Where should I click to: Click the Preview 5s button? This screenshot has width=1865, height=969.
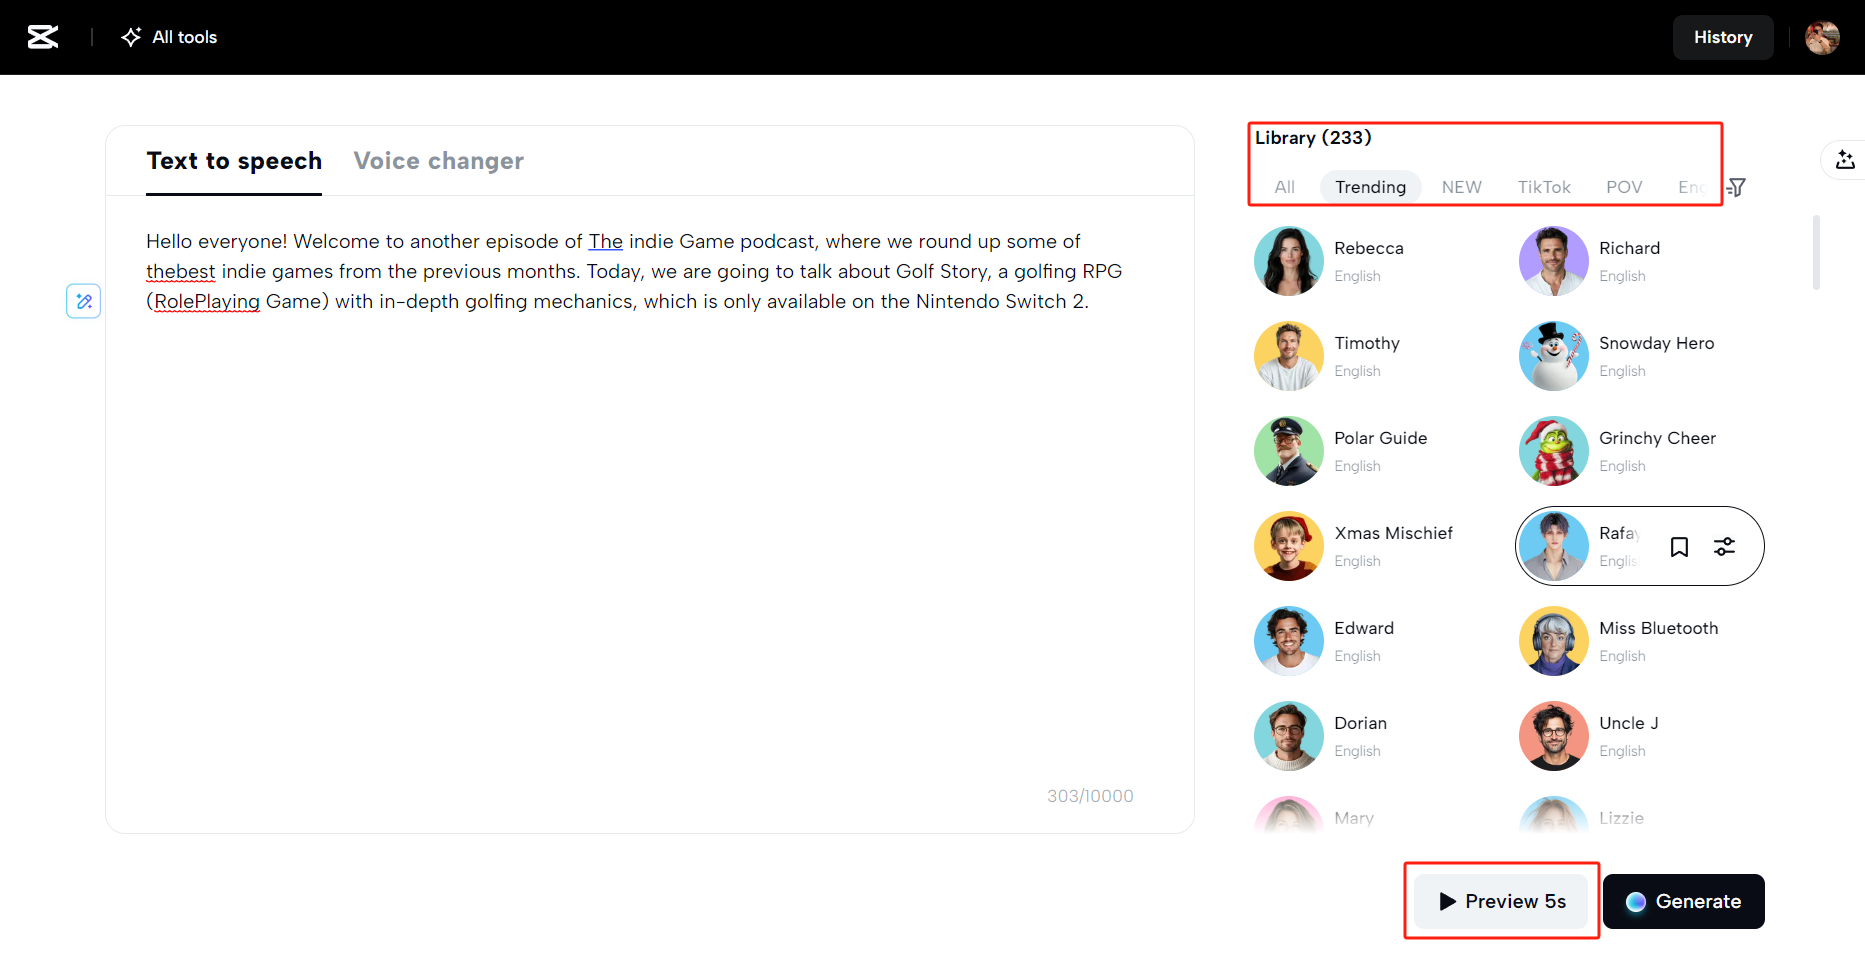click(1501, 901)
